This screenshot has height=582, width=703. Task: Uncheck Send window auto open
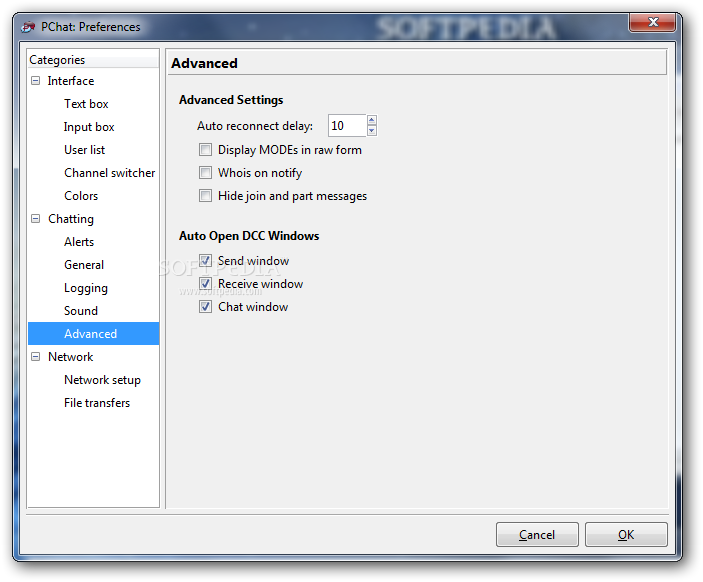point(205,261)
